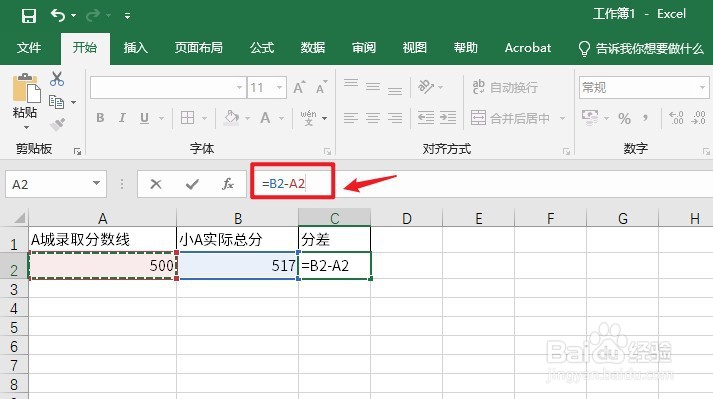Expand the 粘贴 options dropdown arrow
This screenshot has height=399, width=713.
[x=26, y=128]
